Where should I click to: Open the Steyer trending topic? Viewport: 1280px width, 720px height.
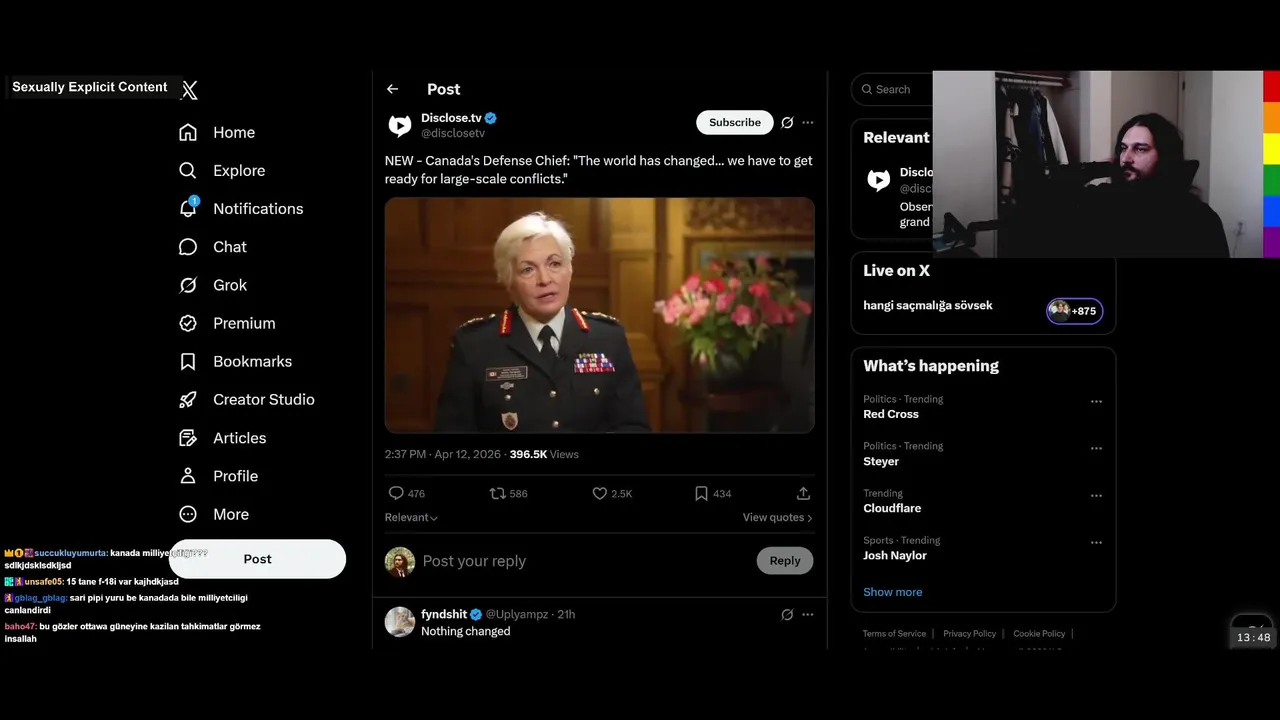coord(881,461)
